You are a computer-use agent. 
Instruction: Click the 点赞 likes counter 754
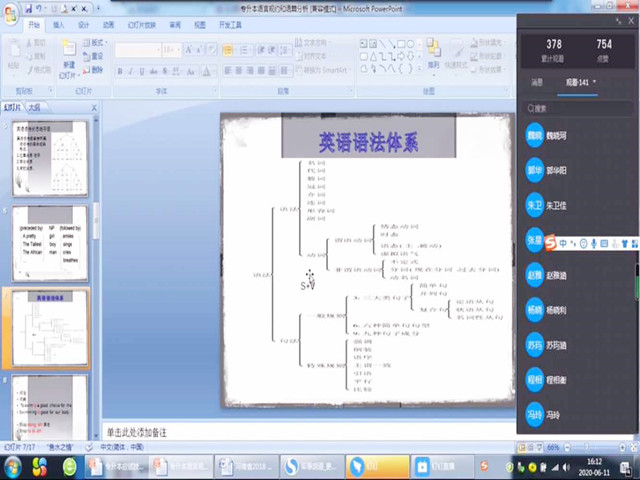tap(604, 49)
